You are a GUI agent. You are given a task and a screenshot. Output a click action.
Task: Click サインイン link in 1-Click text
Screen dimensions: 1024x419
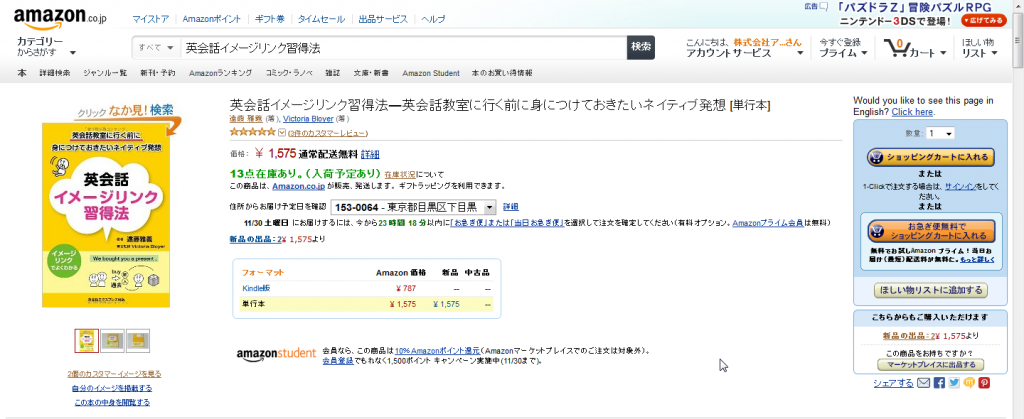point(962,187)
